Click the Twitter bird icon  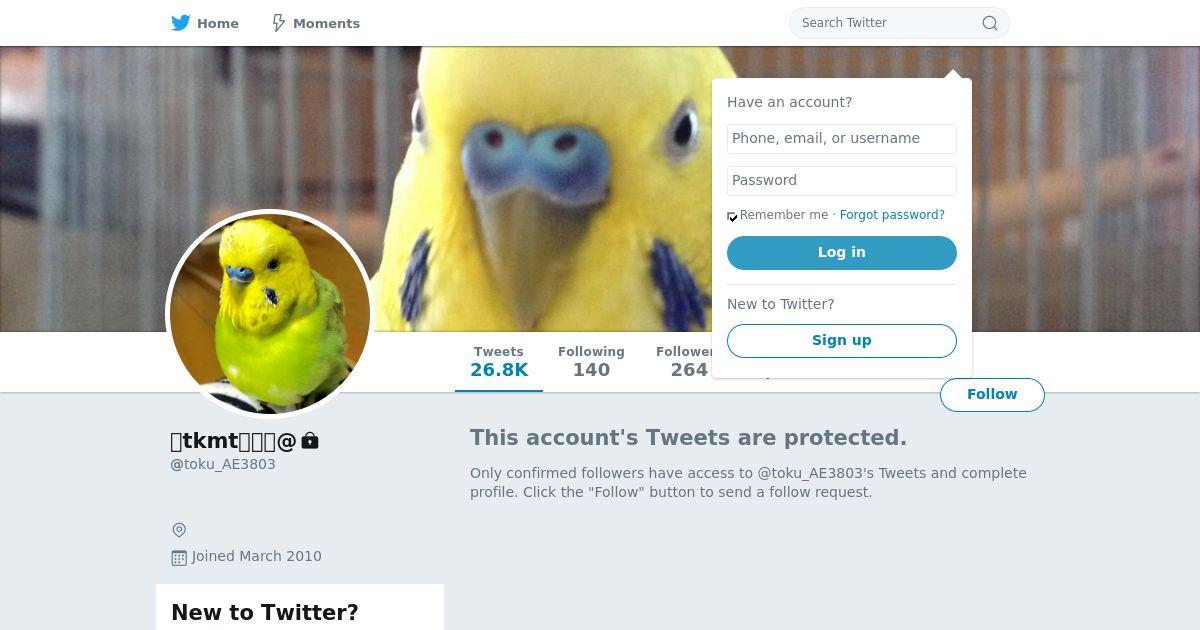tap(181, 23)
